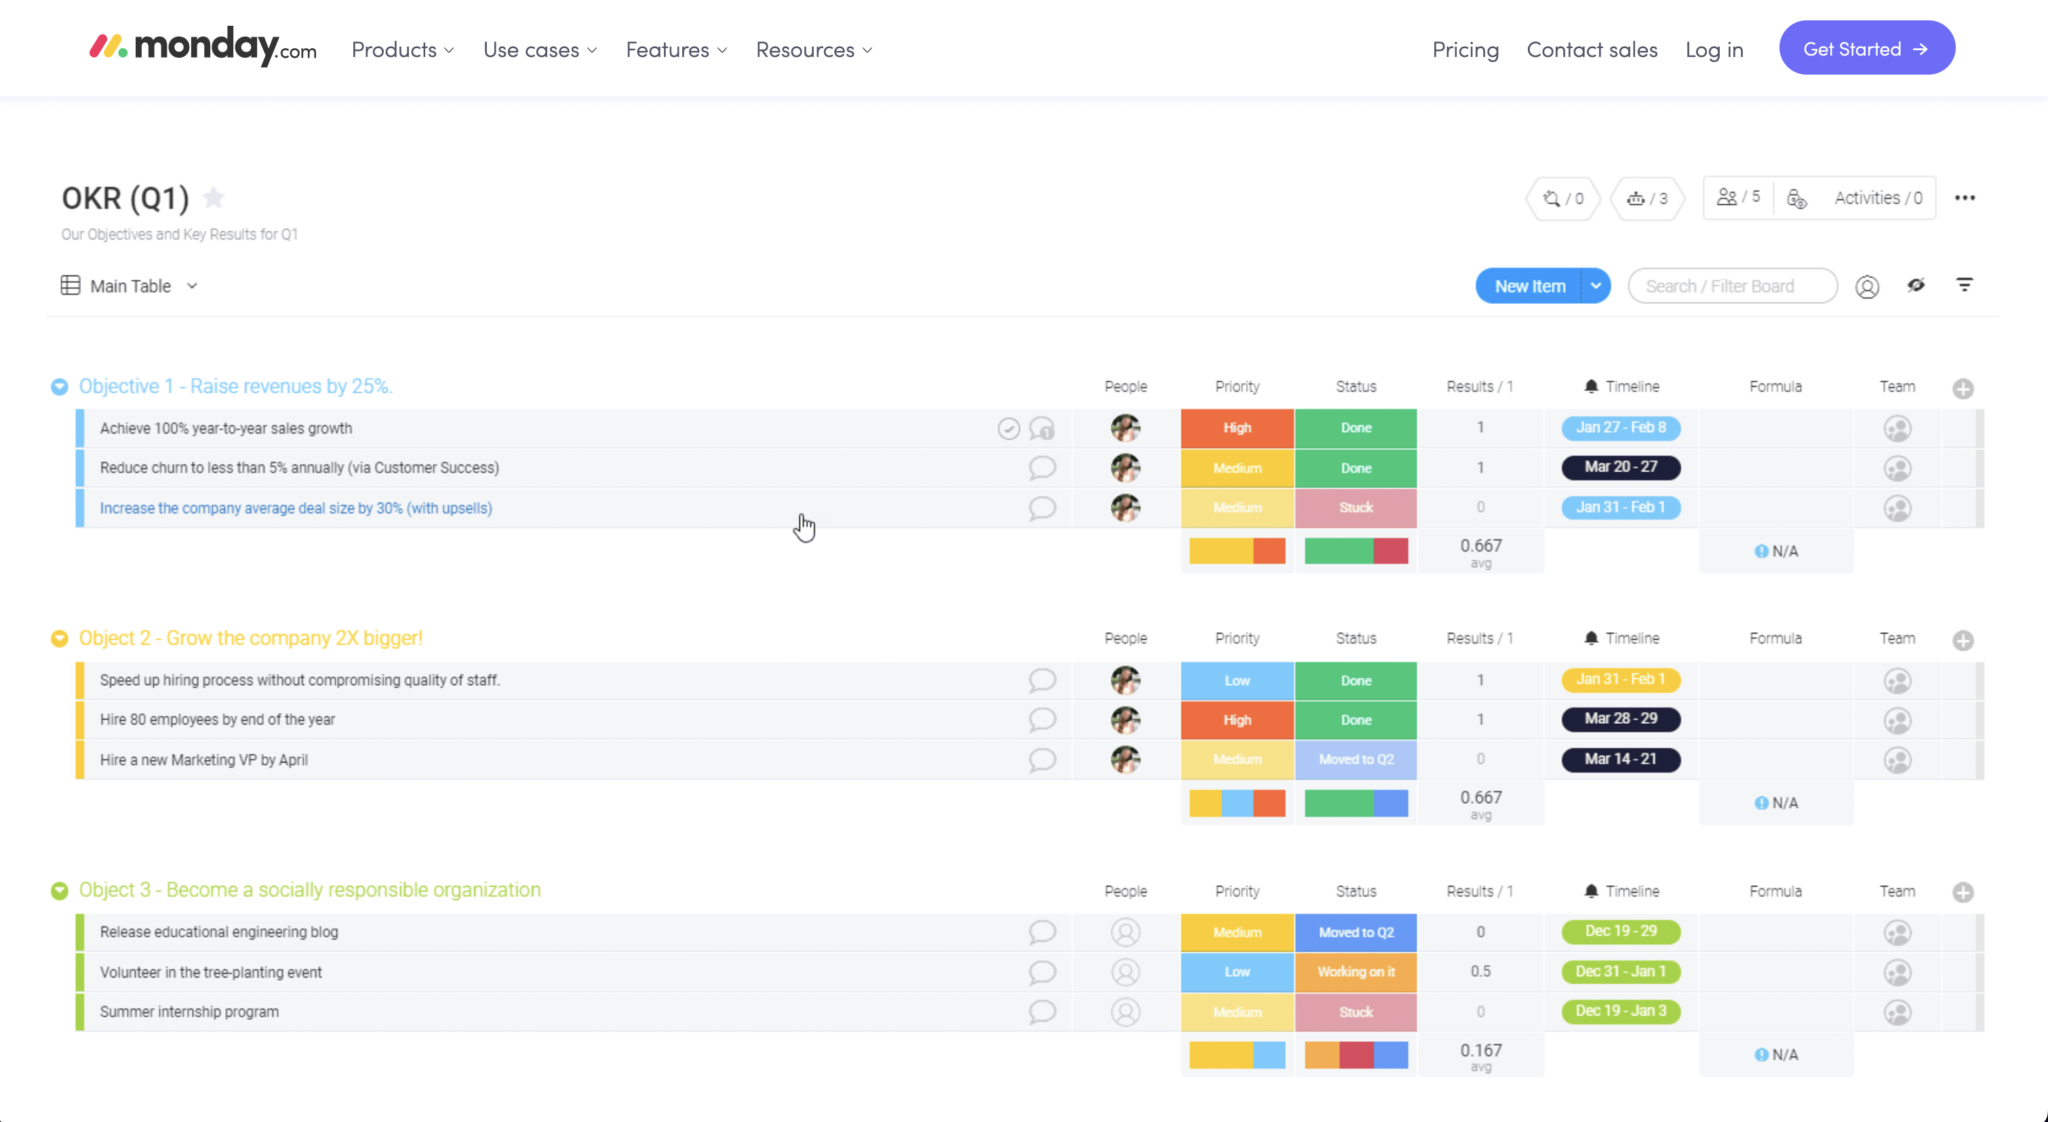Expand New Item dropdown arrow
Screen dimensions: 2048x1122
pyautogui.click(x=1596, y=286)
